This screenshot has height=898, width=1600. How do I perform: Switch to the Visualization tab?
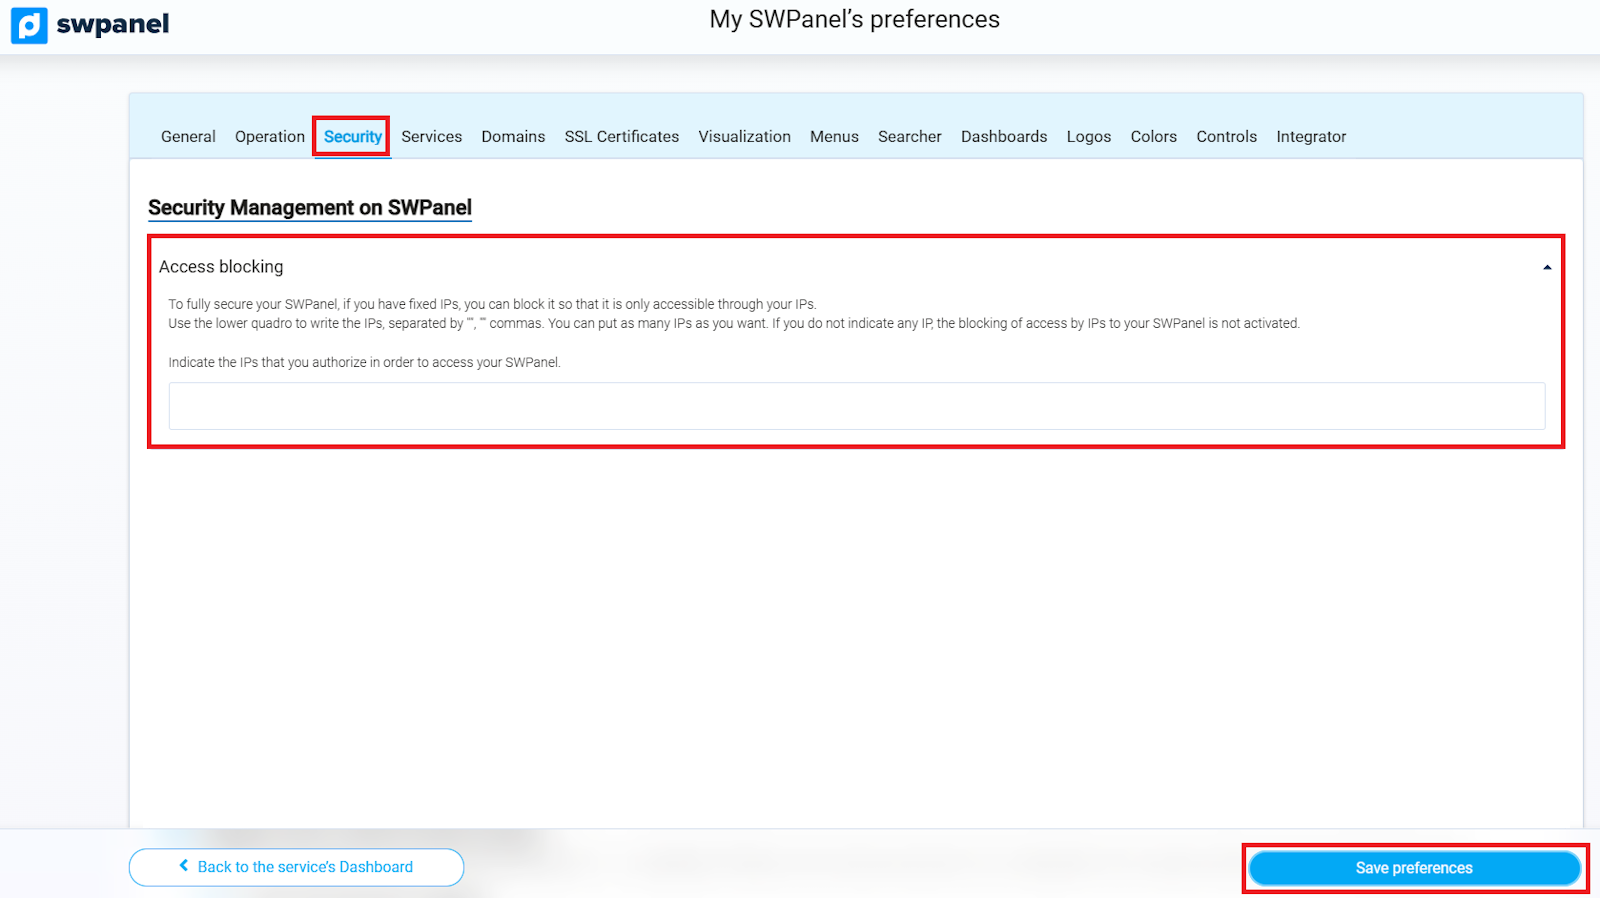click(x=744, y=137)
